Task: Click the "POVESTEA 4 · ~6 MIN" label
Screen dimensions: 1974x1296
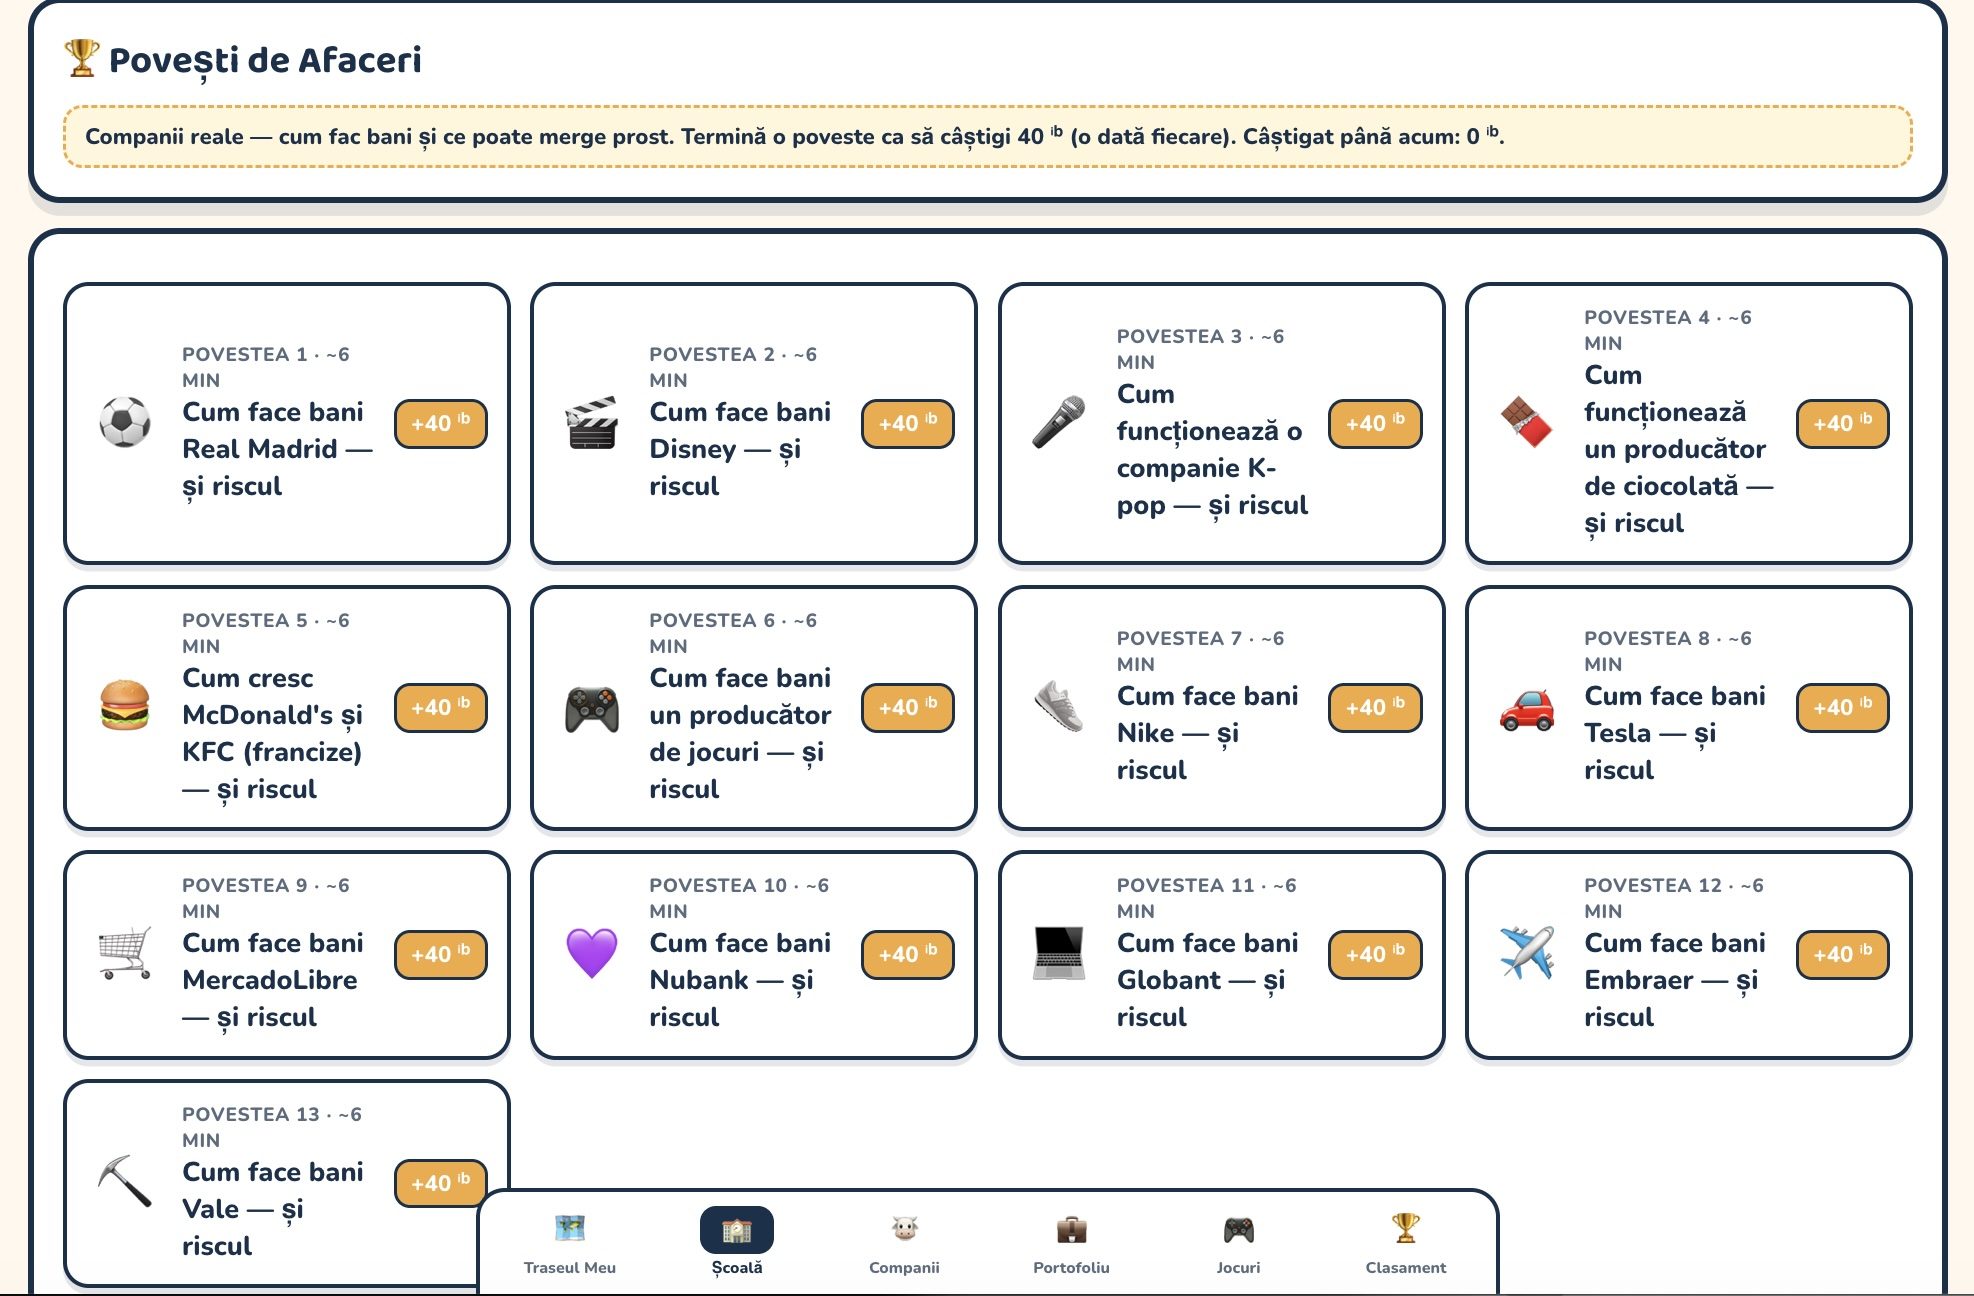Action: click(1668, 330)
